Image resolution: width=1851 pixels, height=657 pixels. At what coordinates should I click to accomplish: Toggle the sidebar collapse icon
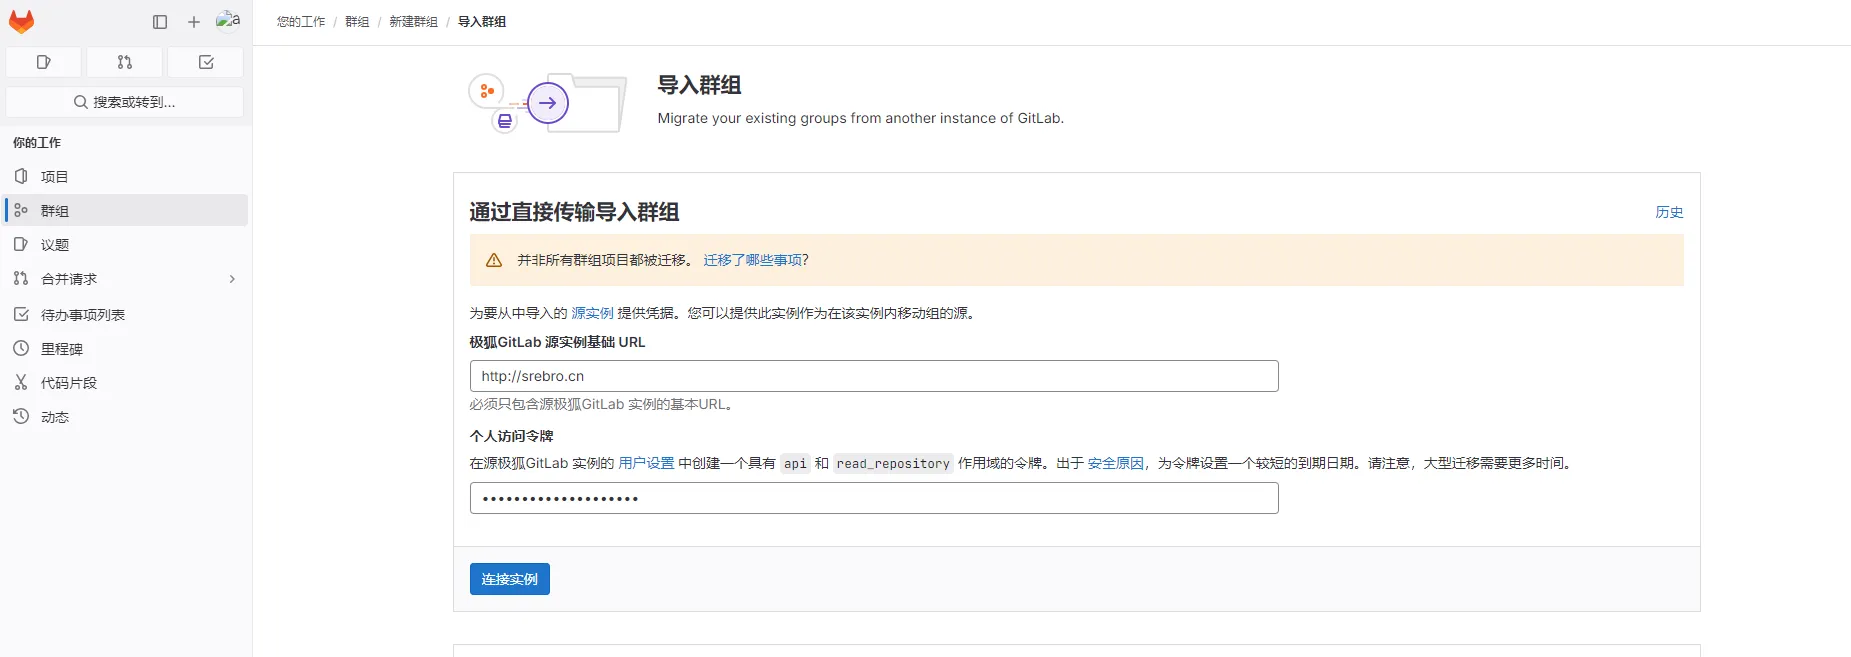pos(160,22)
